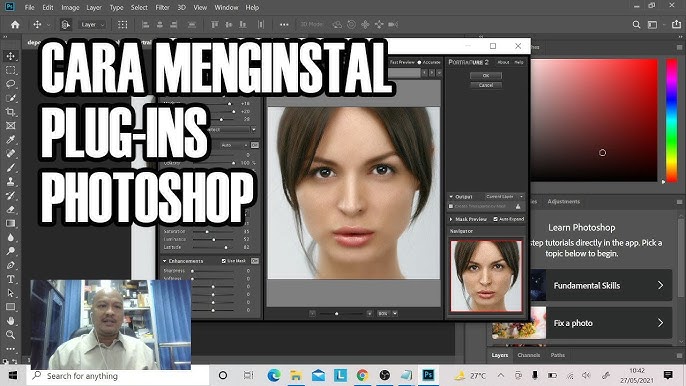Open the Current Layer output dropdown
686x386 pixels.
click(x=504, y=197)
